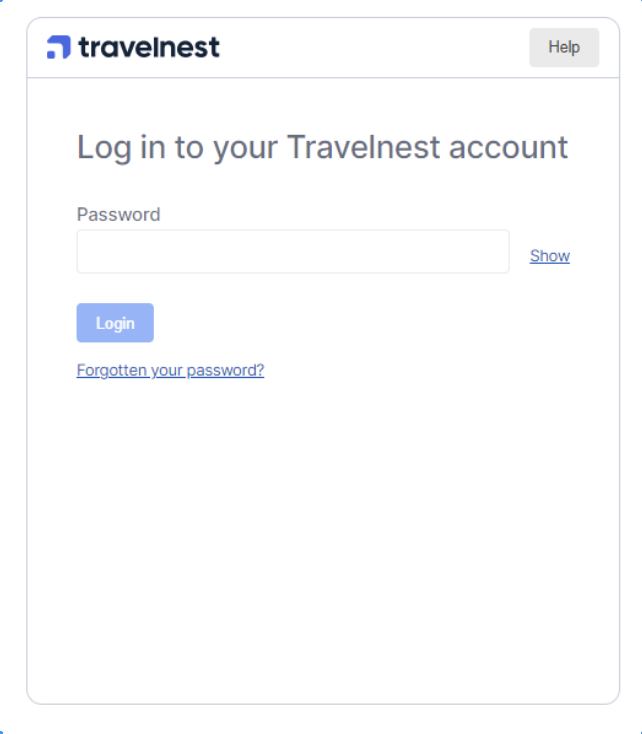Focus the empty password text box
Viewport: 642px width, 734px height.
point(293,252)
